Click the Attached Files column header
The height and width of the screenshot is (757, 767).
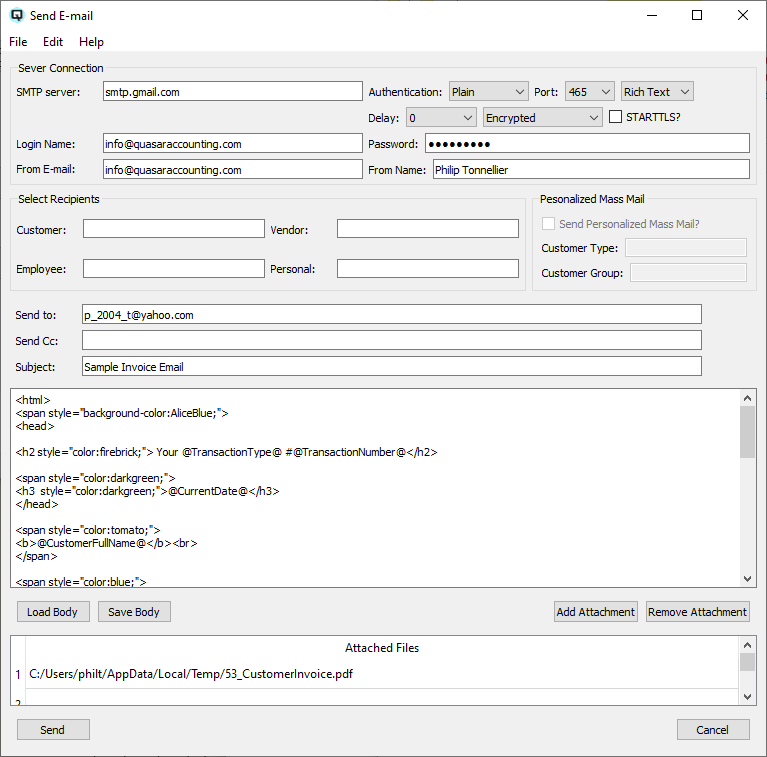[x=382, y=648]
